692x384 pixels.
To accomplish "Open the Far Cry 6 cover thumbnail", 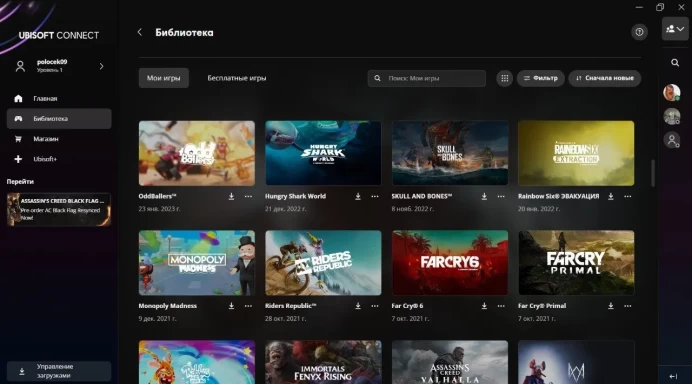I will (x=450, y=263).
